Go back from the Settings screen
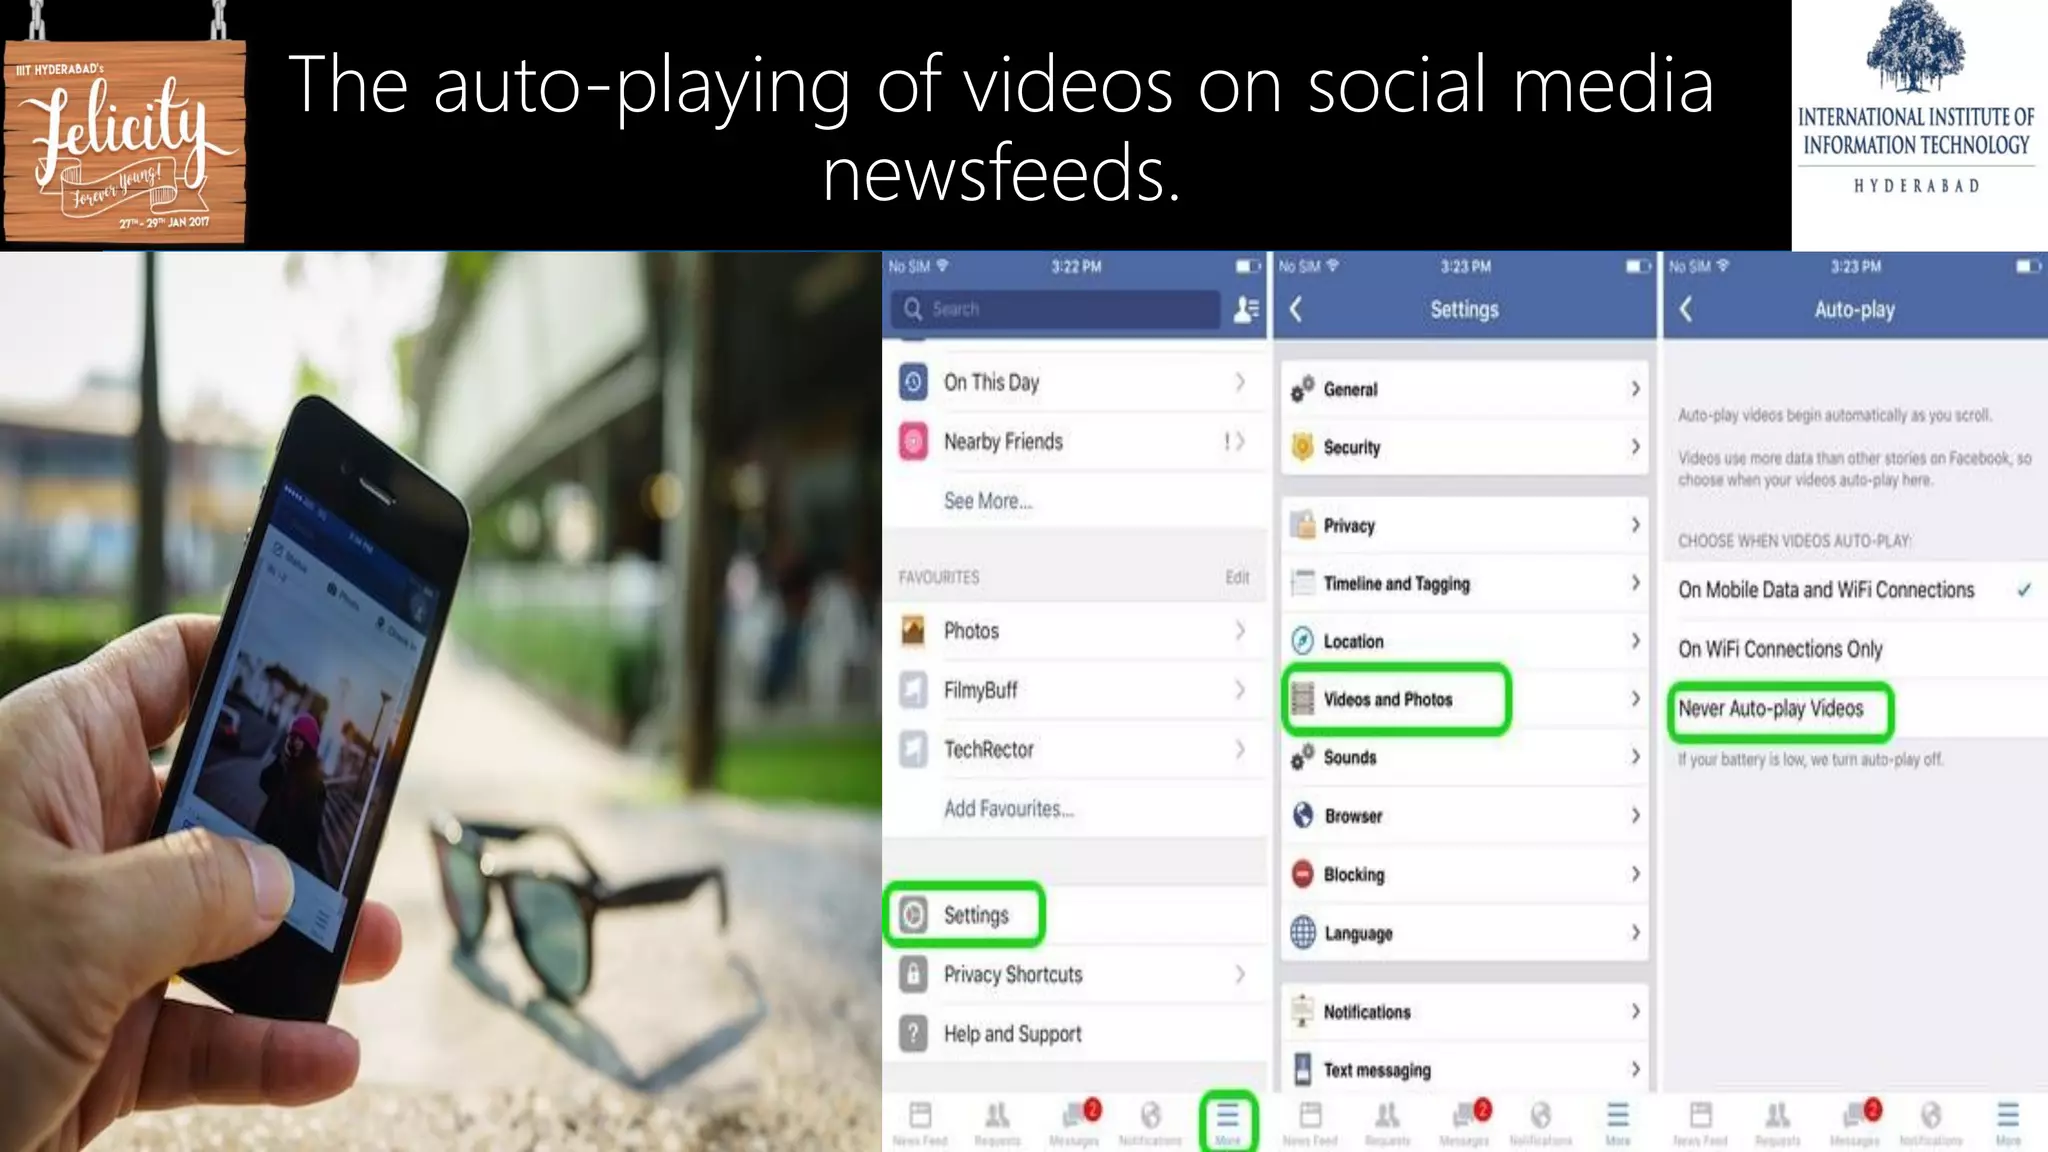Viewport: 2048px width, 1152px height. point(1296,309)
